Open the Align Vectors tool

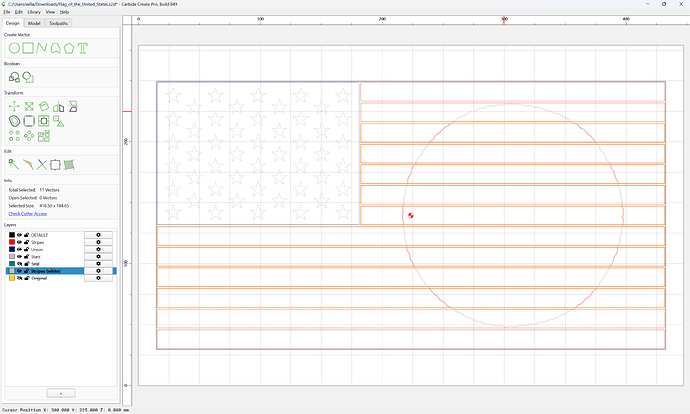pos(44,121)
